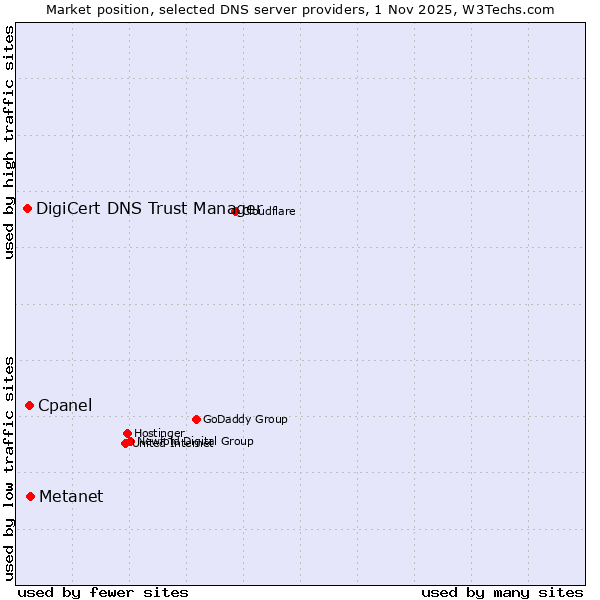Select the Cpanel red diamond marker
600x600 pixels.
click(30, 405)
